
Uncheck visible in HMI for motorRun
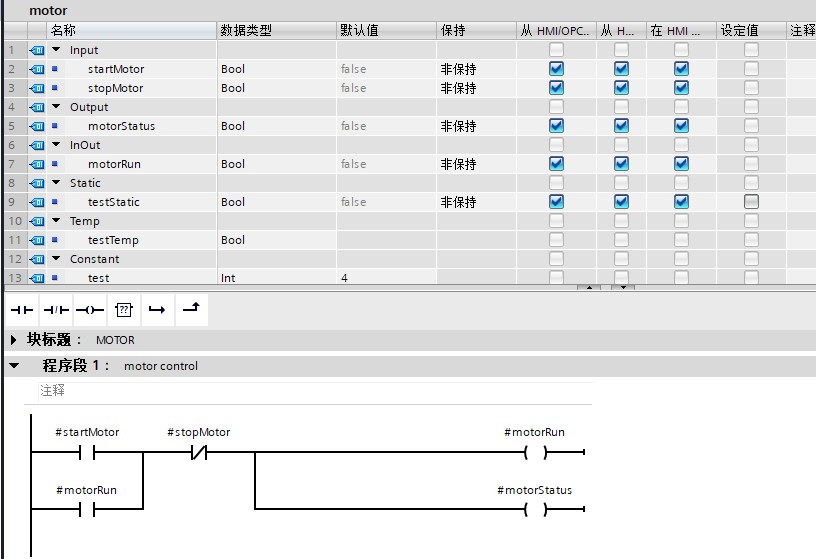[681, 164]
